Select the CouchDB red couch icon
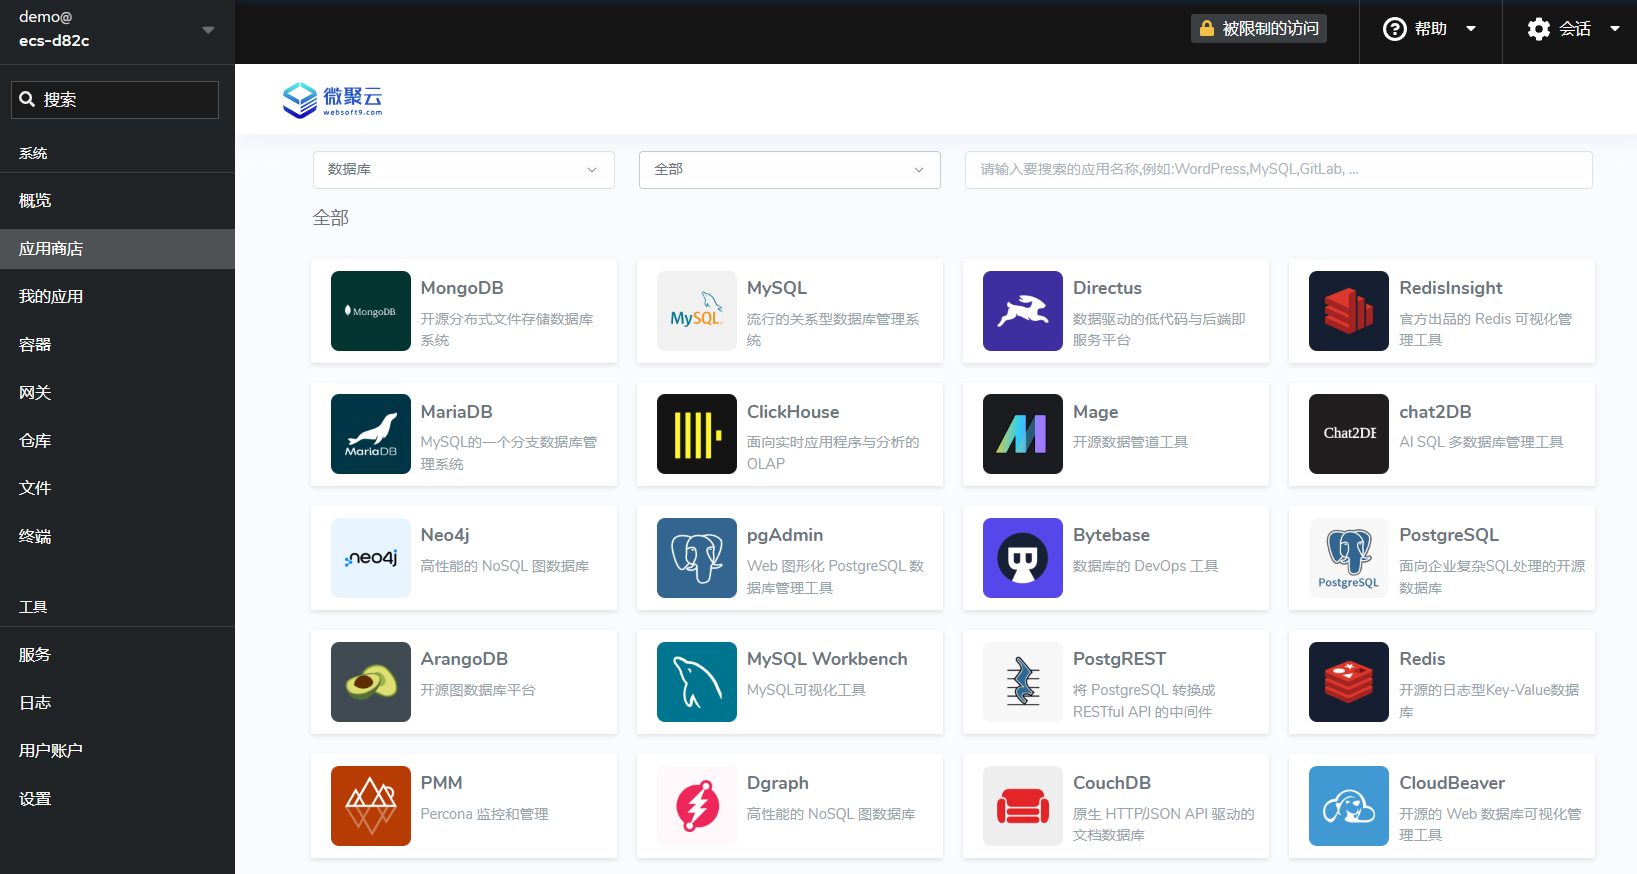 tap(1022, 806)
